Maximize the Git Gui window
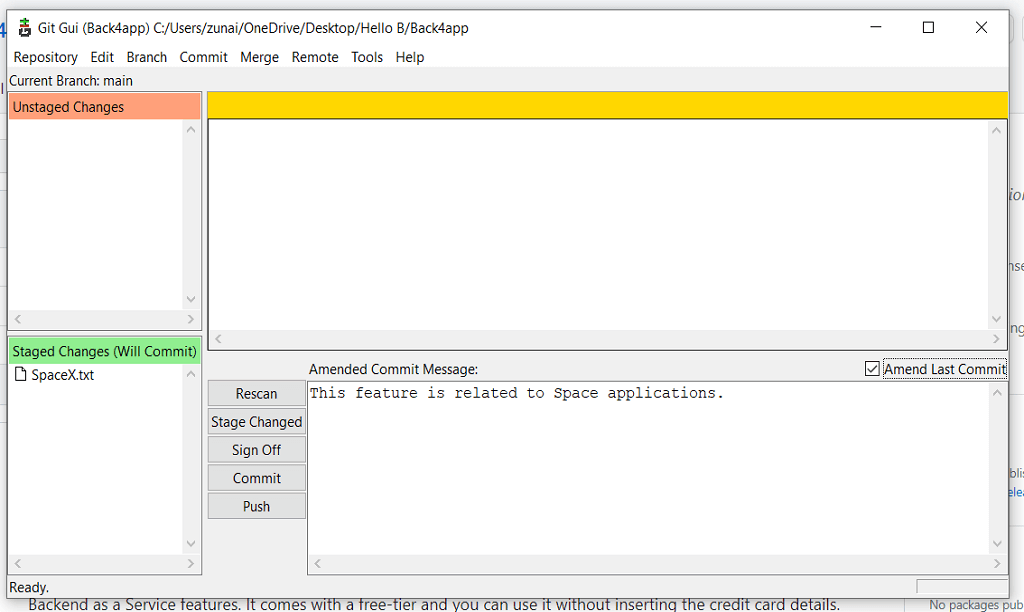1024x612 pixels. point(928,27)
